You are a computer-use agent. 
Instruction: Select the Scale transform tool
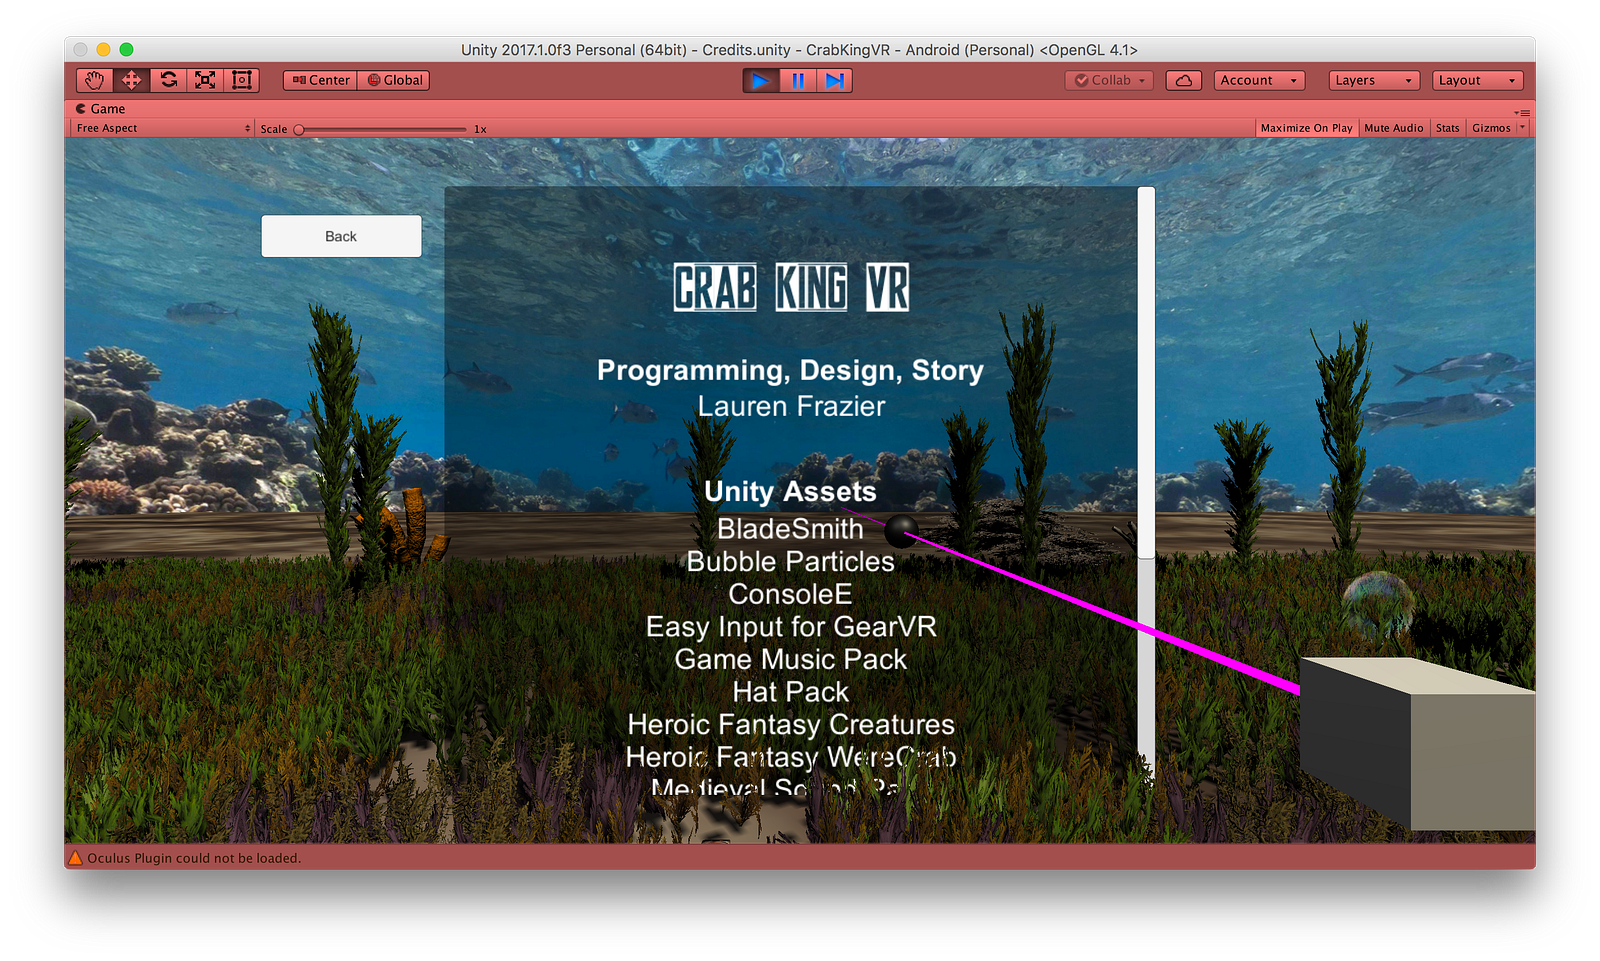point(205,80)
